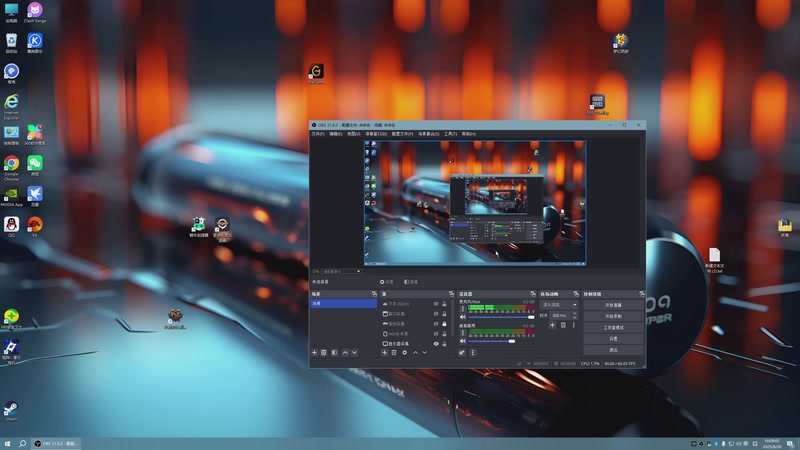Pop out the Audio Mixer dock
This screenshot has width=800, height=450.
(533, 294)
